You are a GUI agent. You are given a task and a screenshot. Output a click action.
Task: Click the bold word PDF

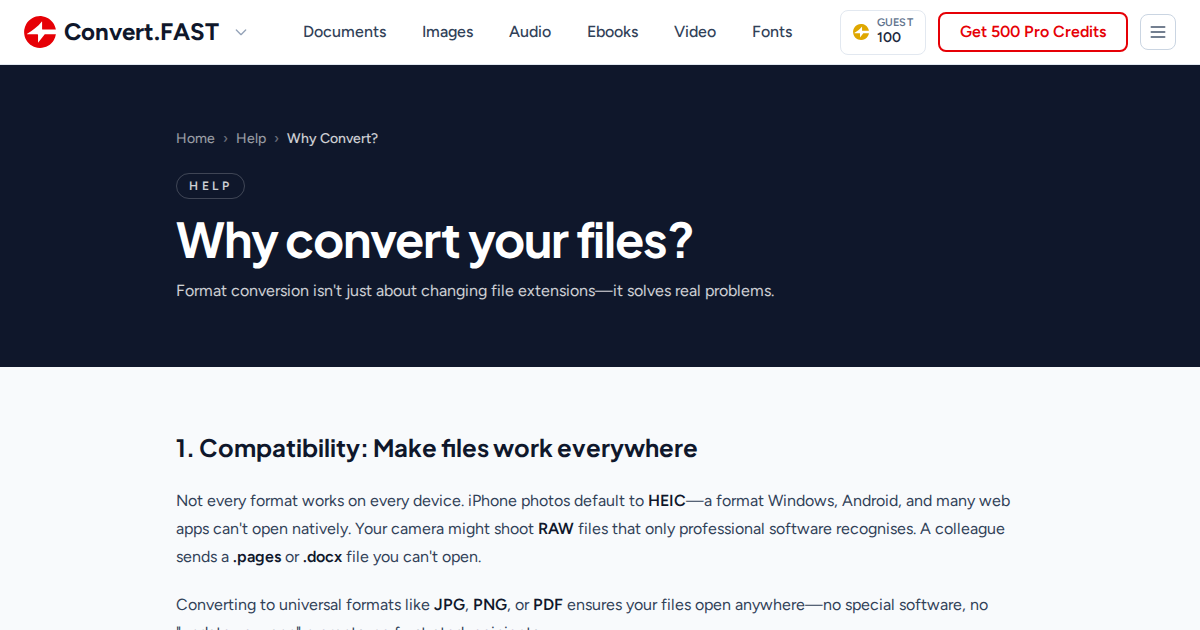click(548, 605)
